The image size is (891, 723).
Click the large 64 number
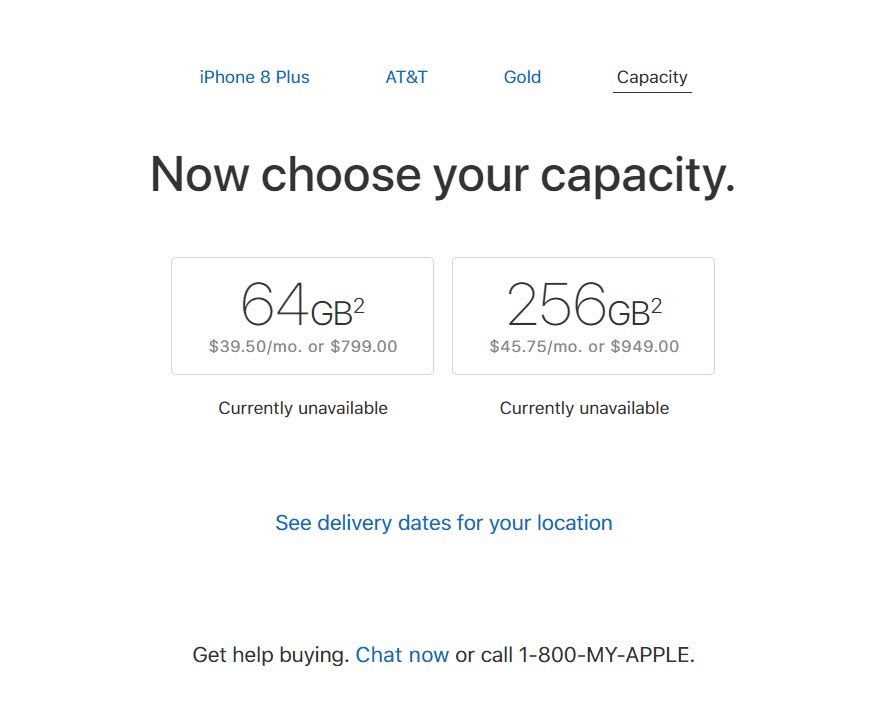[x=275, y=304]
